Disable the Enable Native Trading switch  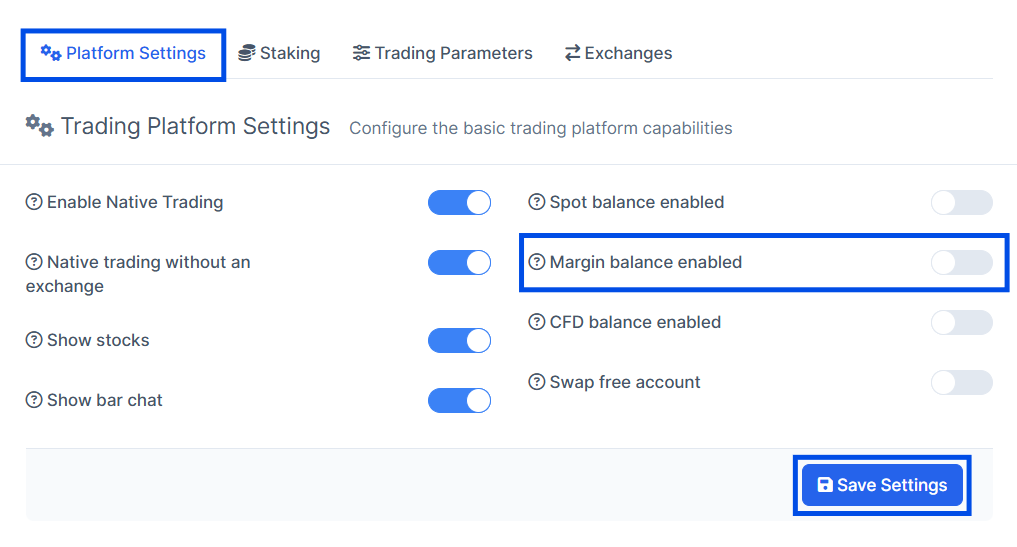click(x=459, y=202)
